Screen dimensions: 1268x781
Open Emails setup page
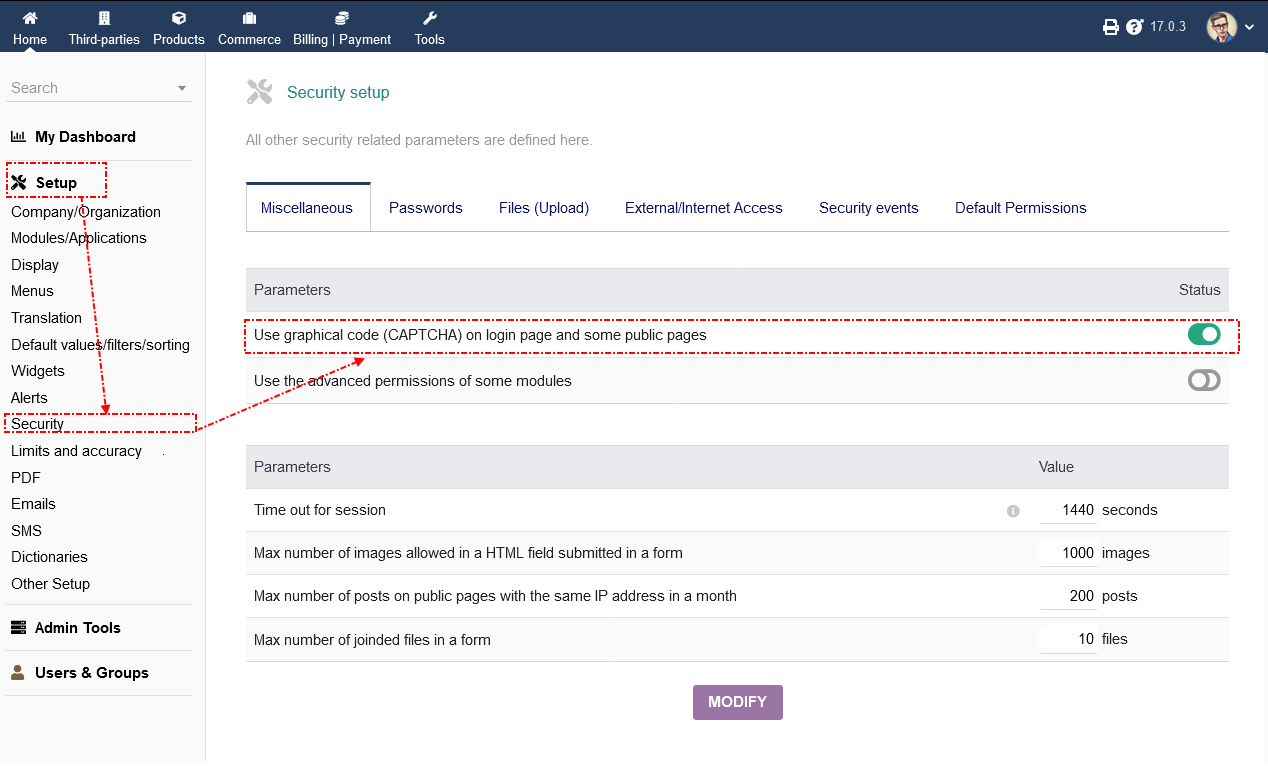33,504
